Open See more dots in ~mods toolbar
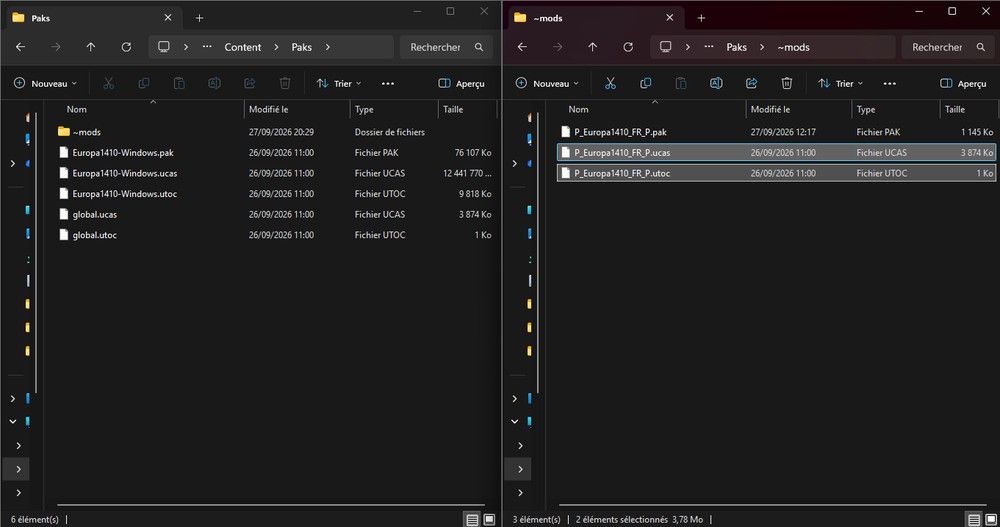1000x527 pixels. (890, 83)
